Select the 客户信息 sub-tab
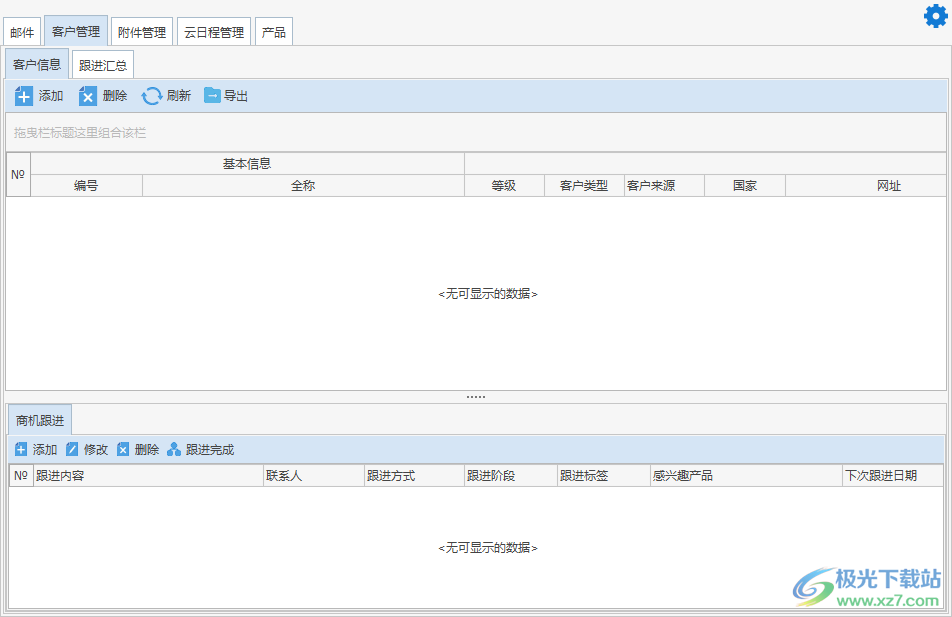This screenshot has height=617, width=952. tap(36, 64)
